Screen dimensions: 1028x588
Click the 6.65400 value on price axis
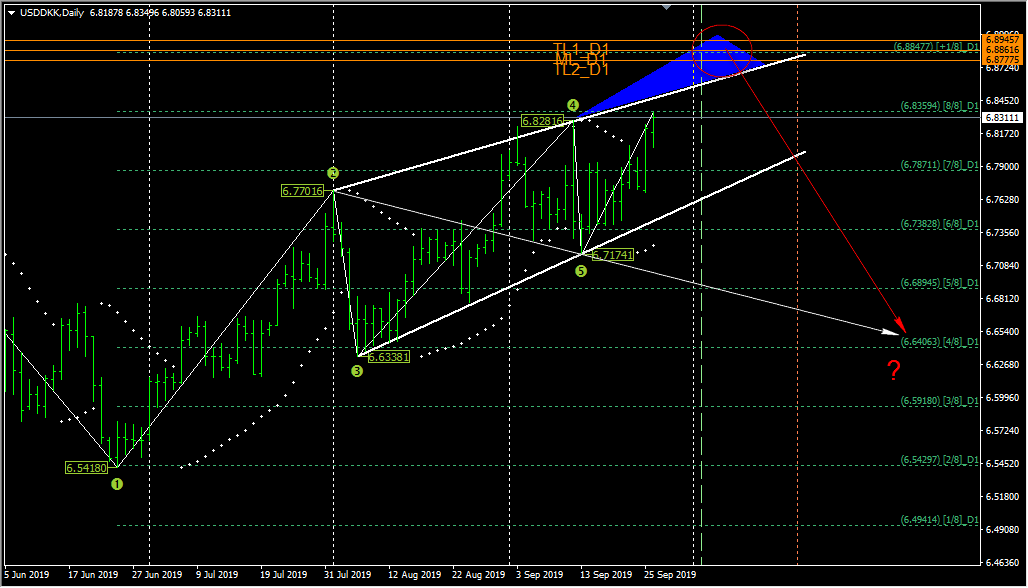pyautogui.click(x=1002, y=332)
